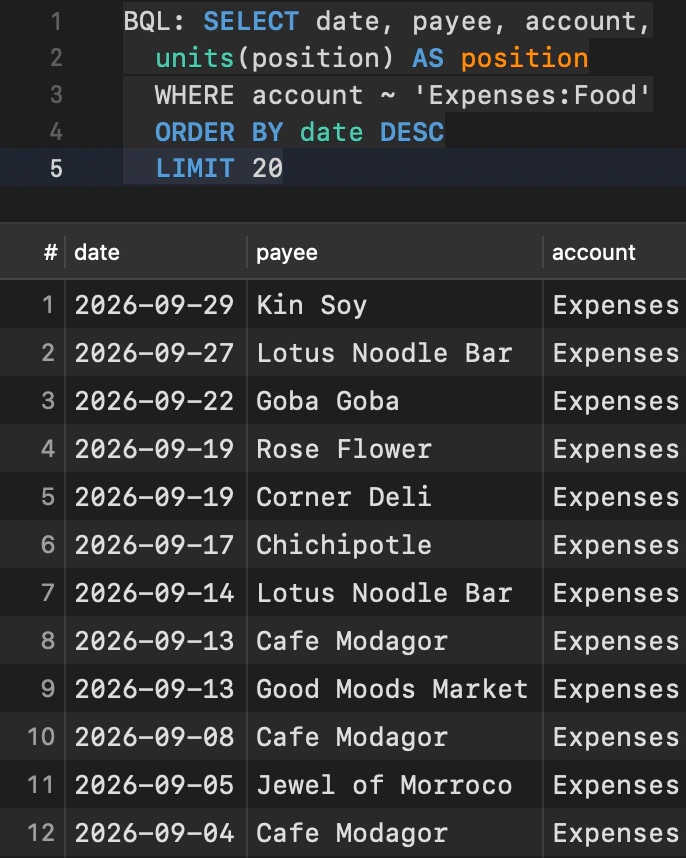Select date cell 2026-09-08
686x858 pixels.
[154, 737]
